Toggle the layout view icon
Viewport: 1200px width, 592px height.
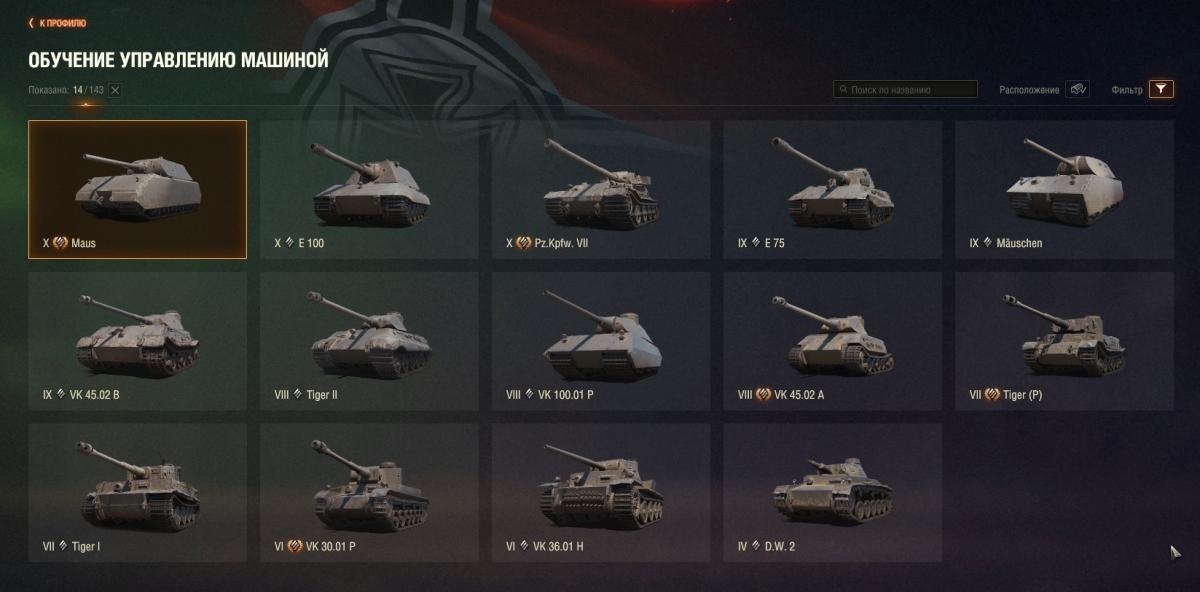(x=1077, y=89)
